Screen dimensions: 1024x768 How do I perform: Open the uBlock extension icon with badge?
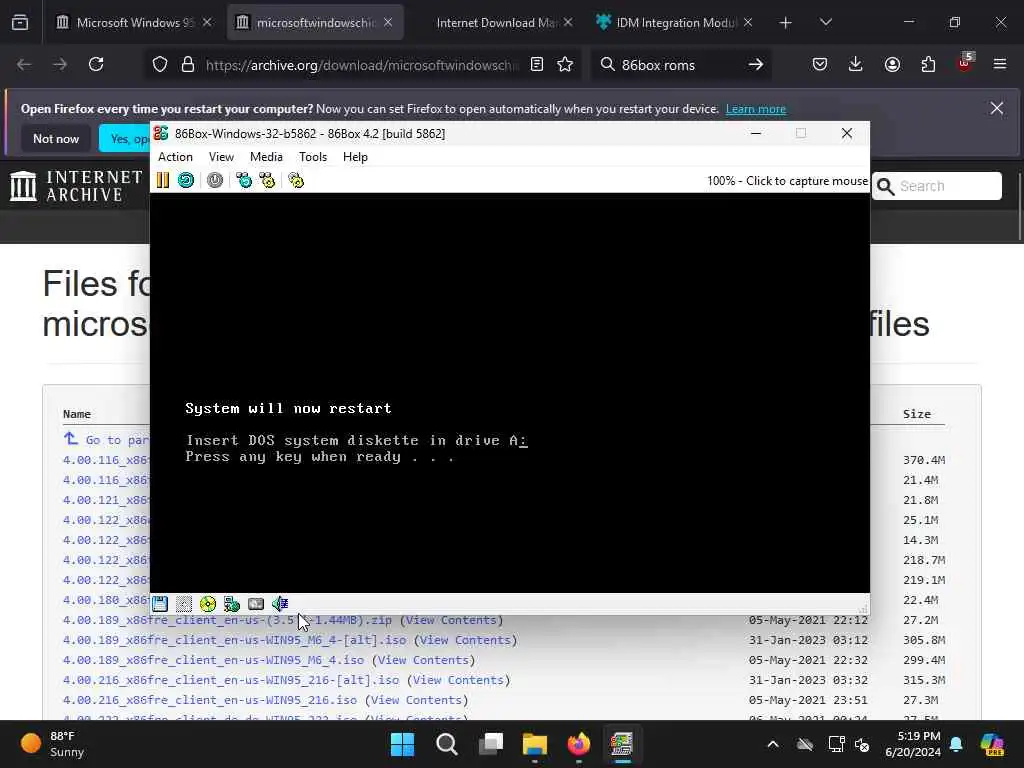(965, 63)
